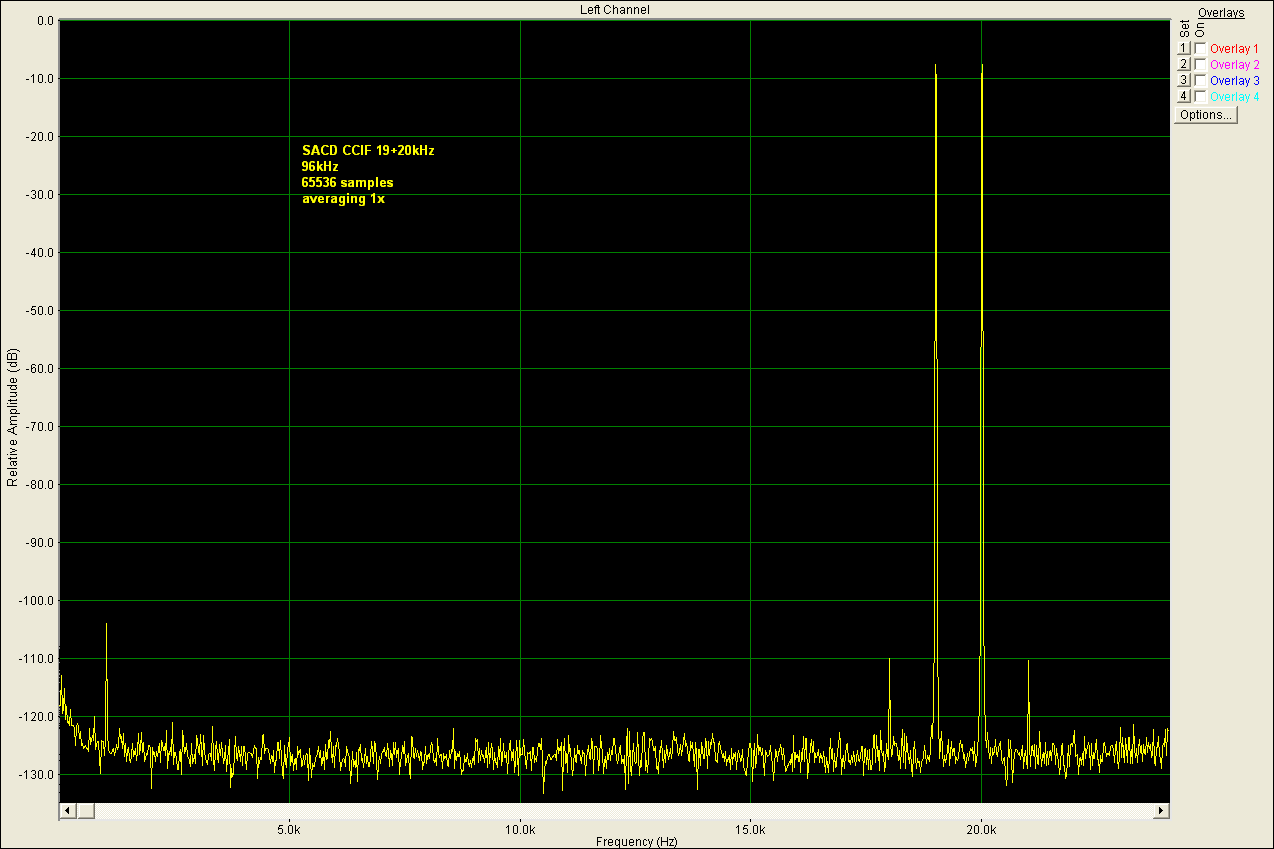Viewport: 1274px width, 849px height.
Task: Click the Left Channel title
Action: point(614,9)
